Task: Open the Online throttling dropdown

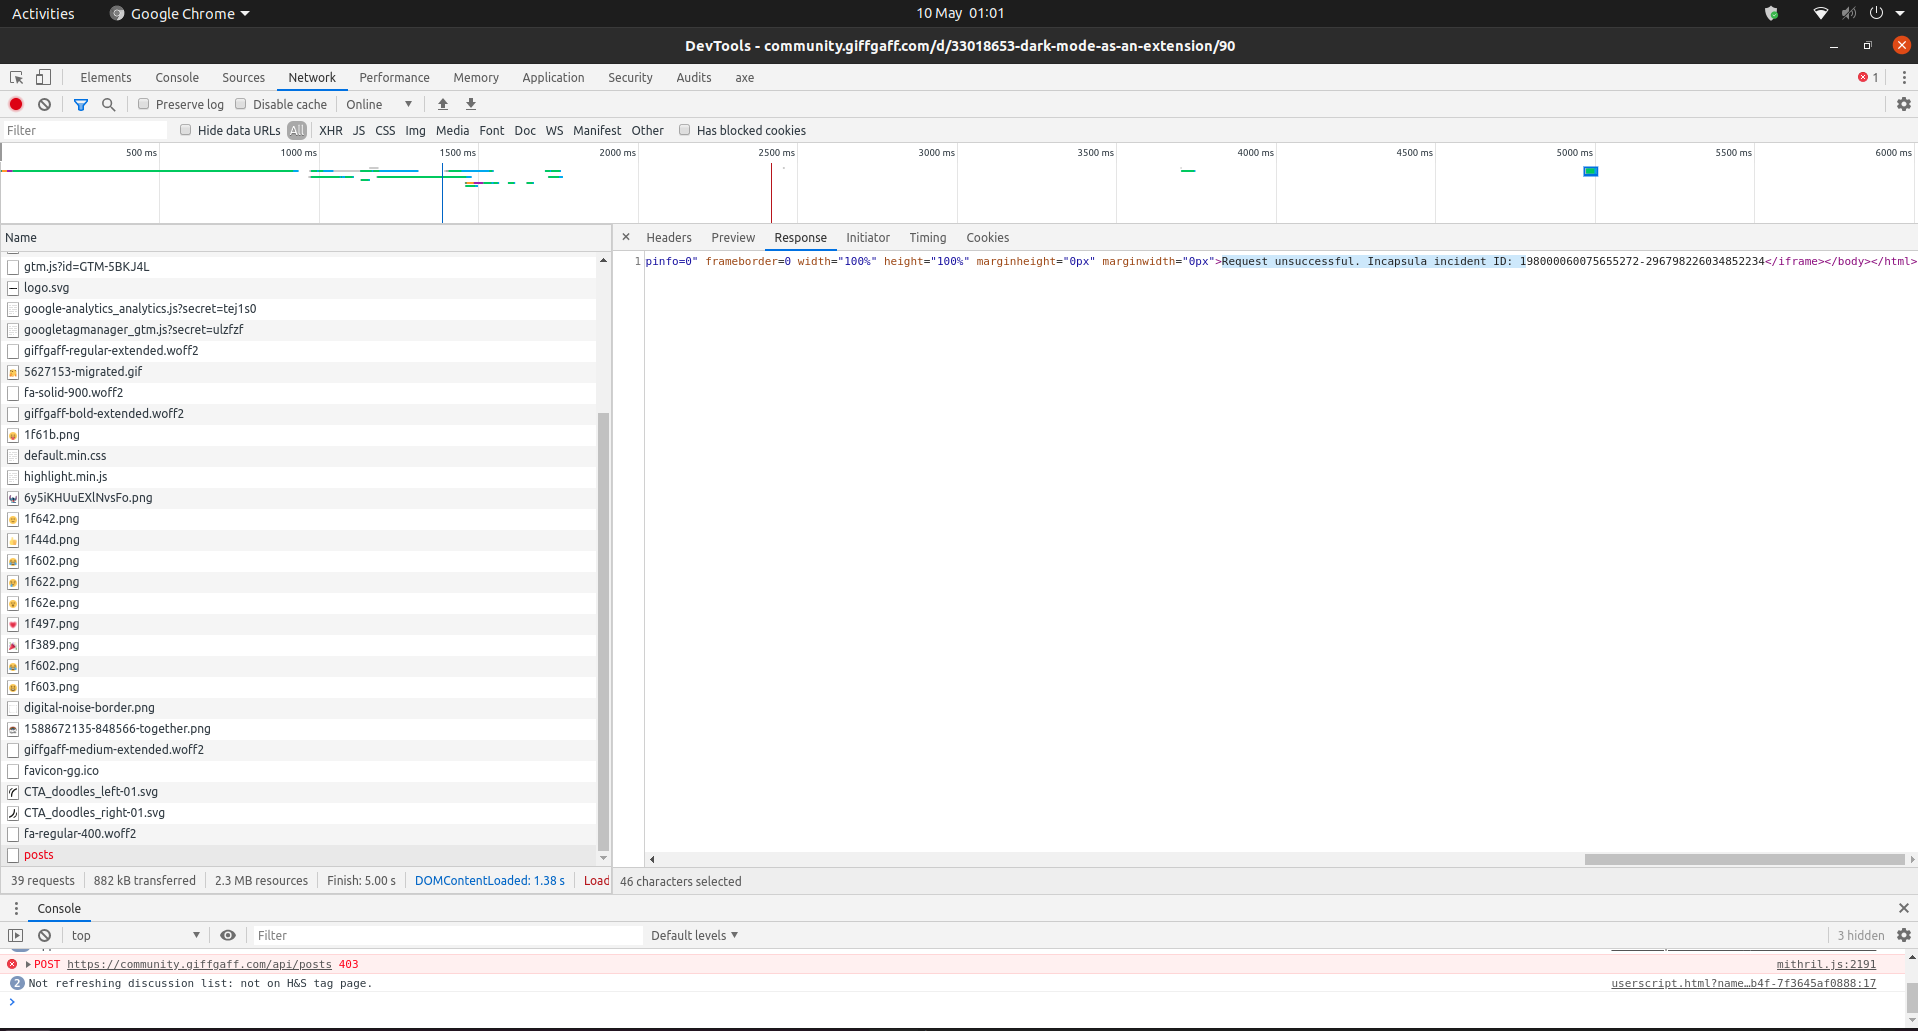Action: coord(378,103)
